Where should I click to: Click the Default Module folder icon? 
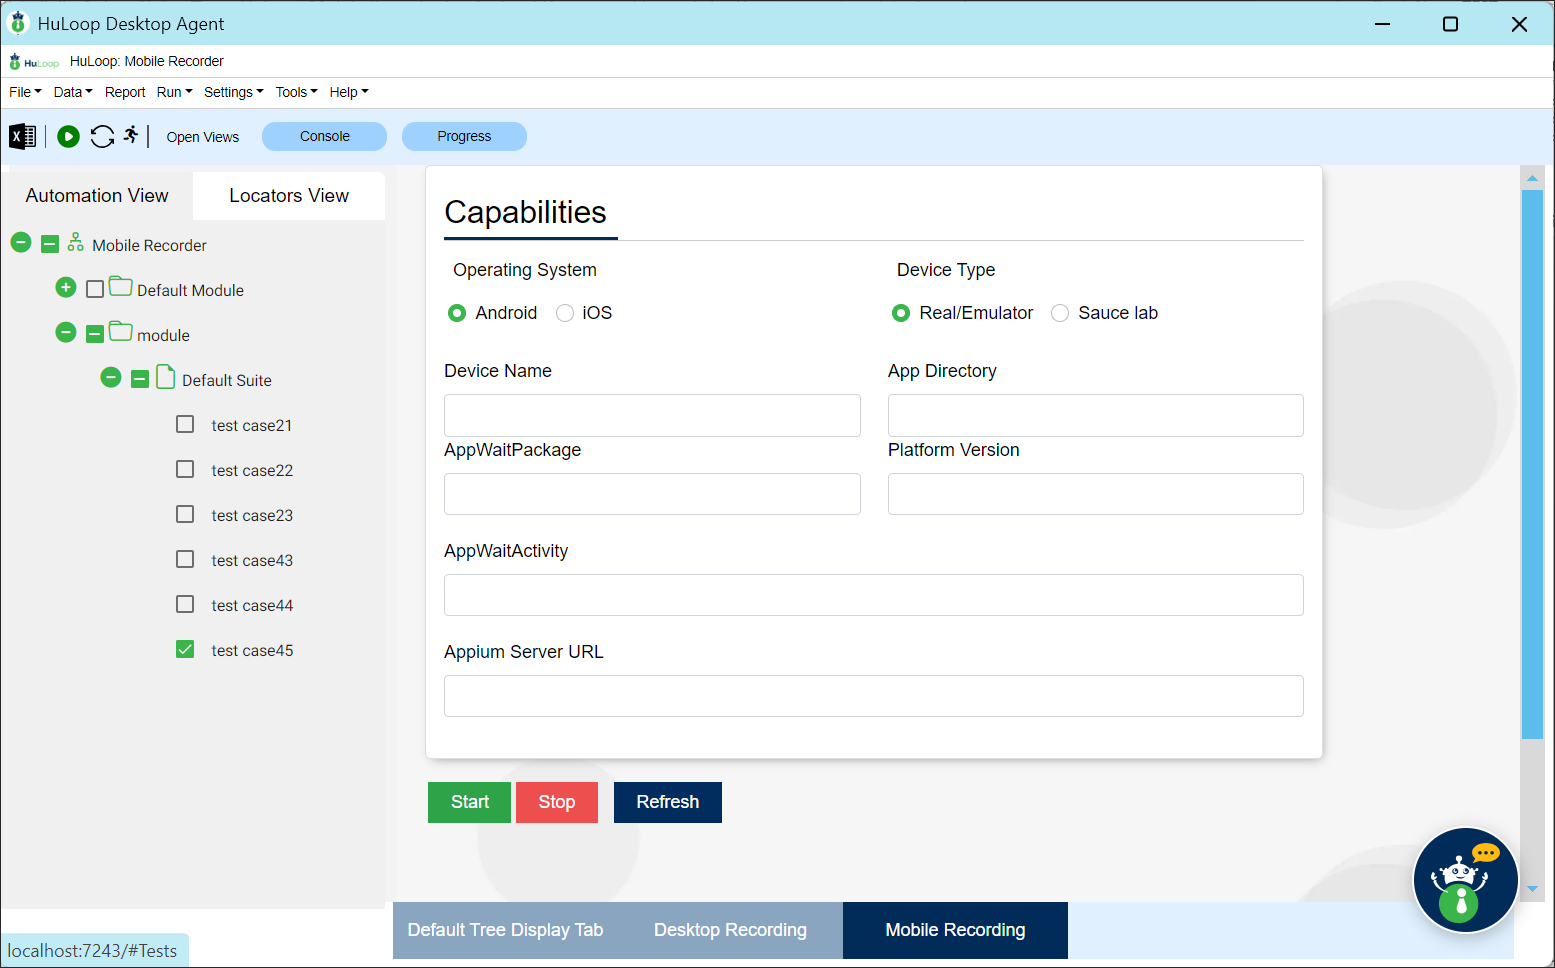pyautogui.click(x=121, y=287)
